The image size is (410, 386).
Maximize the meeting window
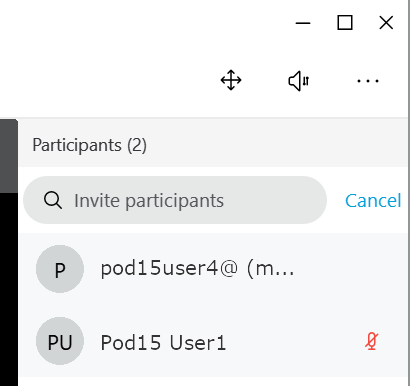click(345, 23)
